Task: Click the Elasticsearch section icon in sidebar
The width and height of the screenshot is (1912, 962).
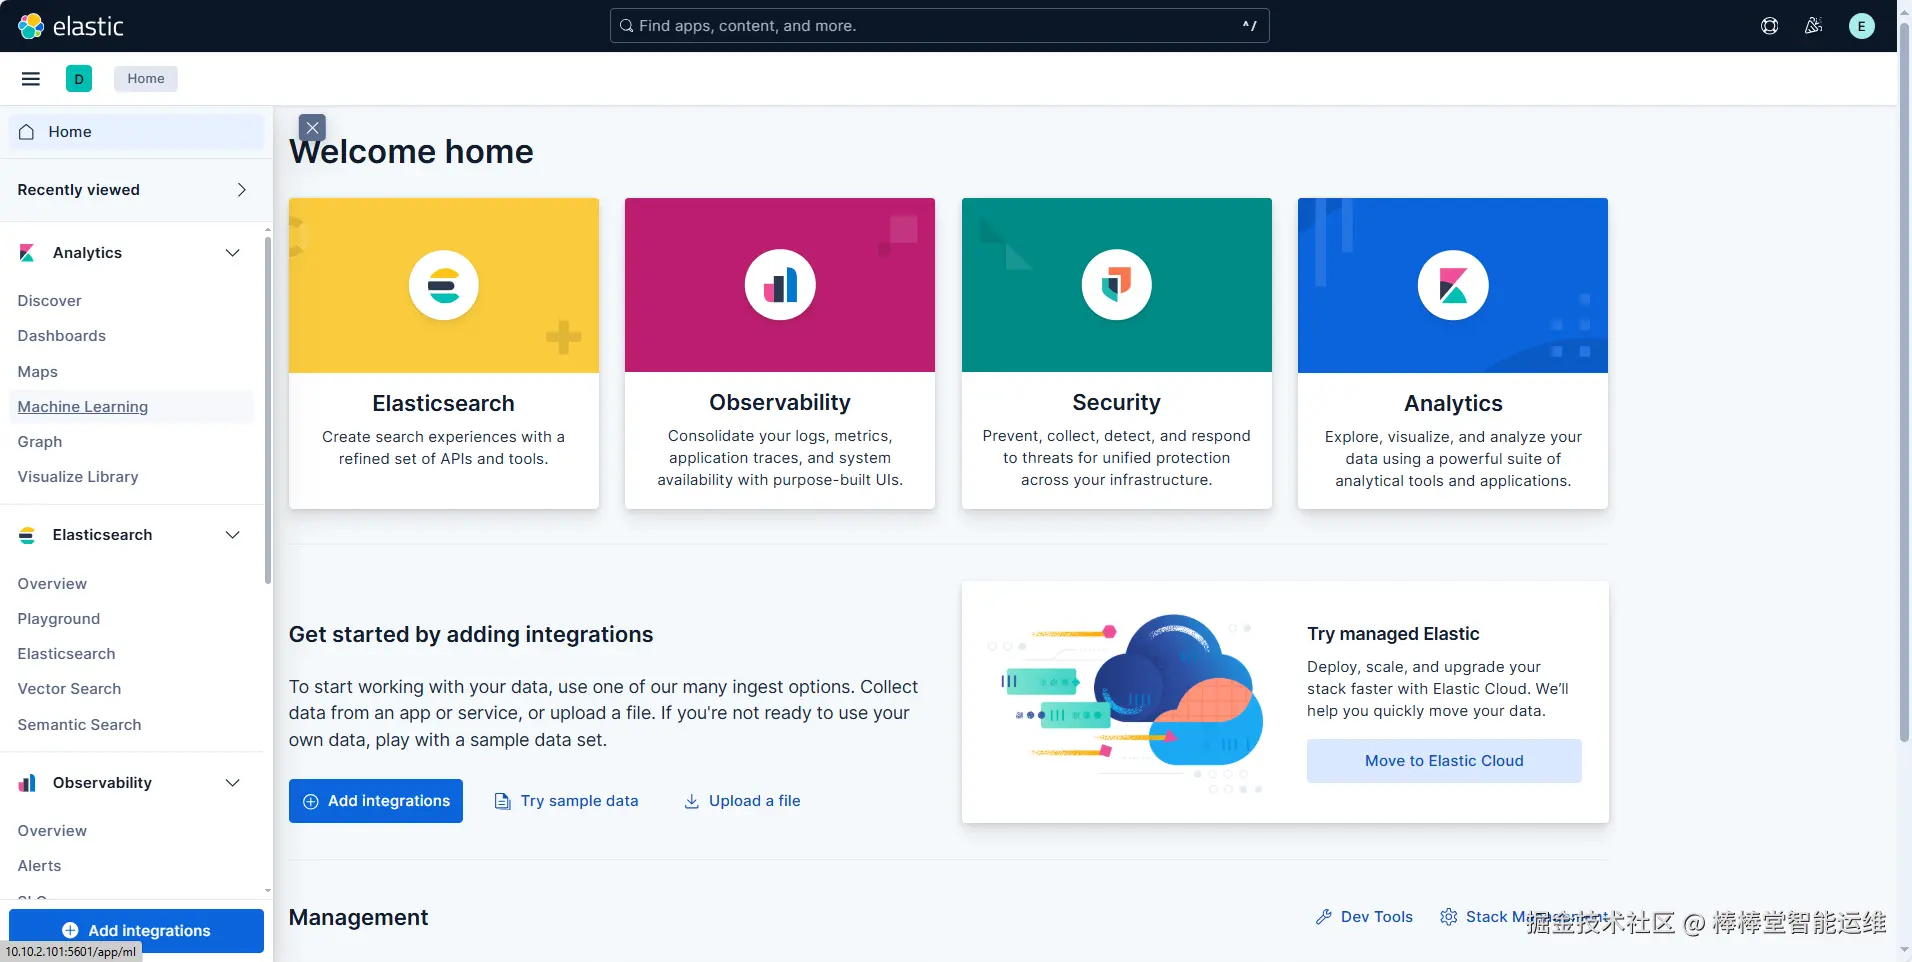Action: pos(27,535)
